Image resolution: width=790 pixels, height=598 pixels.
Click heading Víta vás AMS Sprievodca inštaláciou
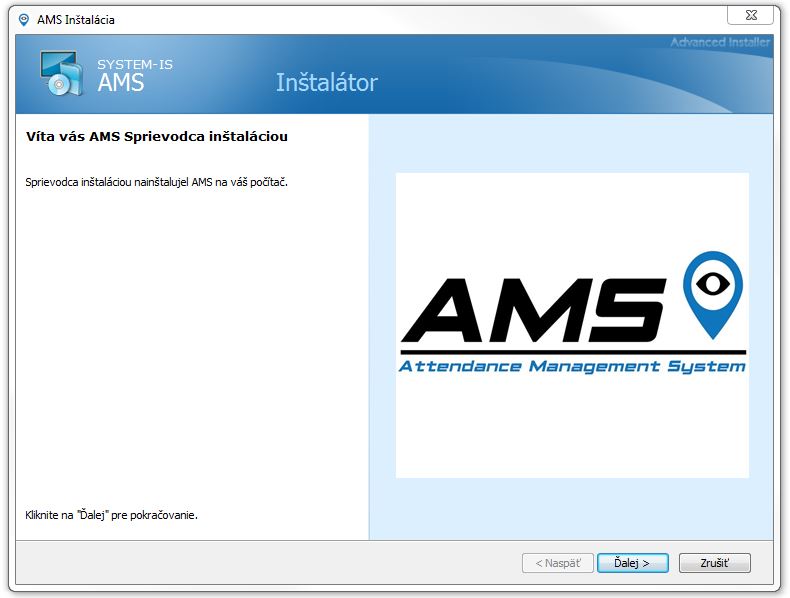(157, 137)
